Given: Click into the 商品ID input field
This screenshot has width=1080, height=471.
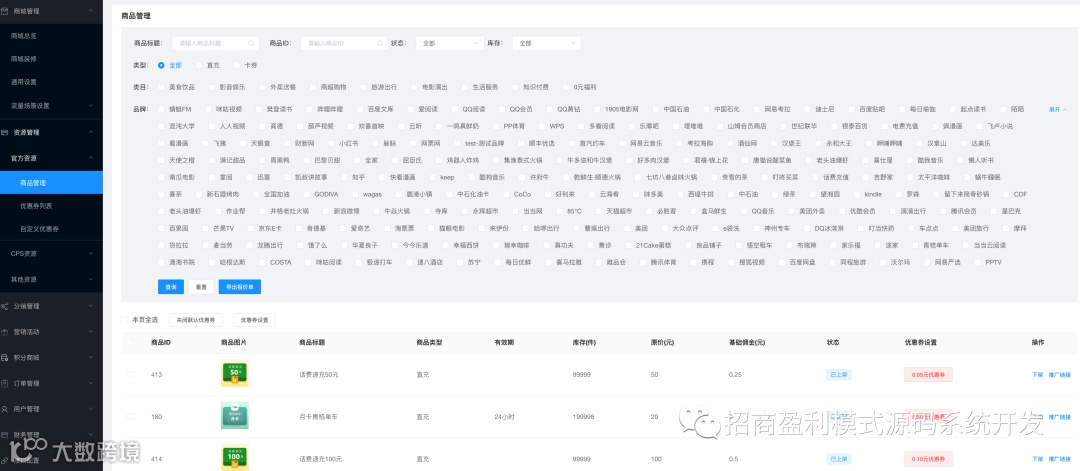Looking at the screenshot, I should tap(344, 43).
